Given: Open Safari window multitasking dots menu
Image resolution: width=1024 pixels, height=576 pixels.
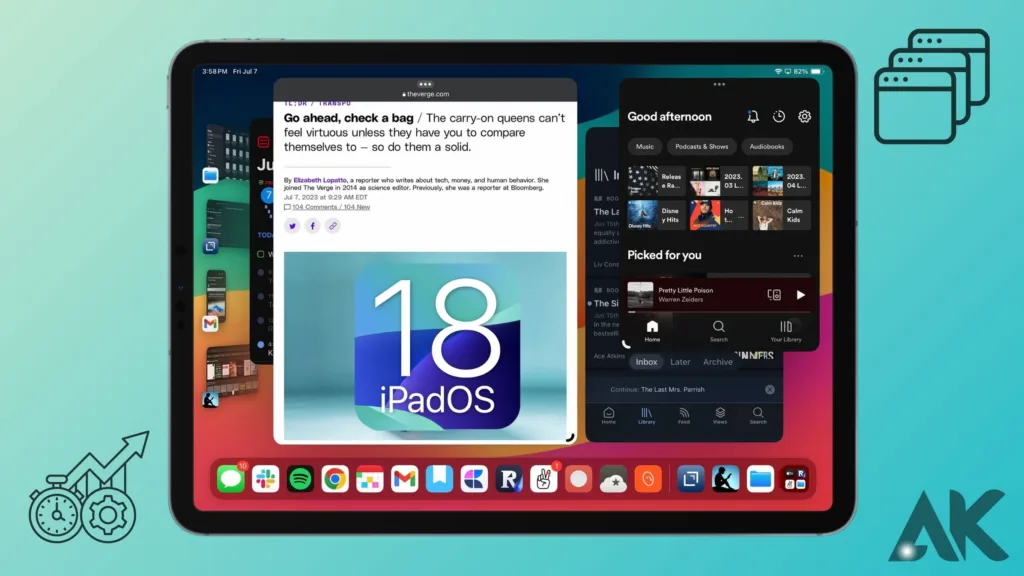Looking at the screenshot, I should [425, 84].
